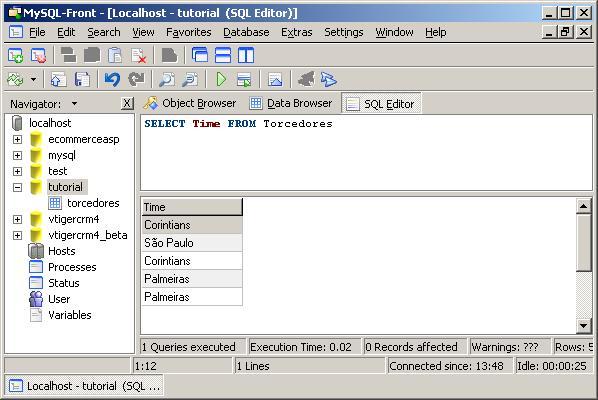Expand the vtigercrm4_beta database node
Screen dimensions: 598x400
pyautogui.click(x=17, y=236)
